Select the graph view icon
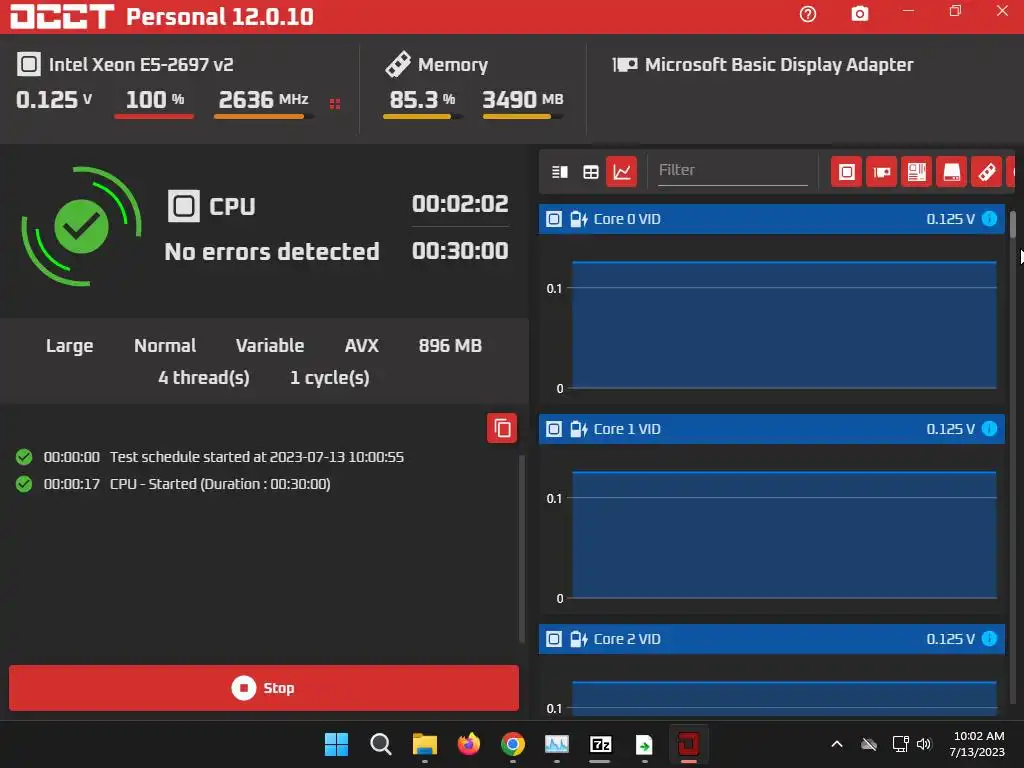1024x768 pixels. (621, 172)
